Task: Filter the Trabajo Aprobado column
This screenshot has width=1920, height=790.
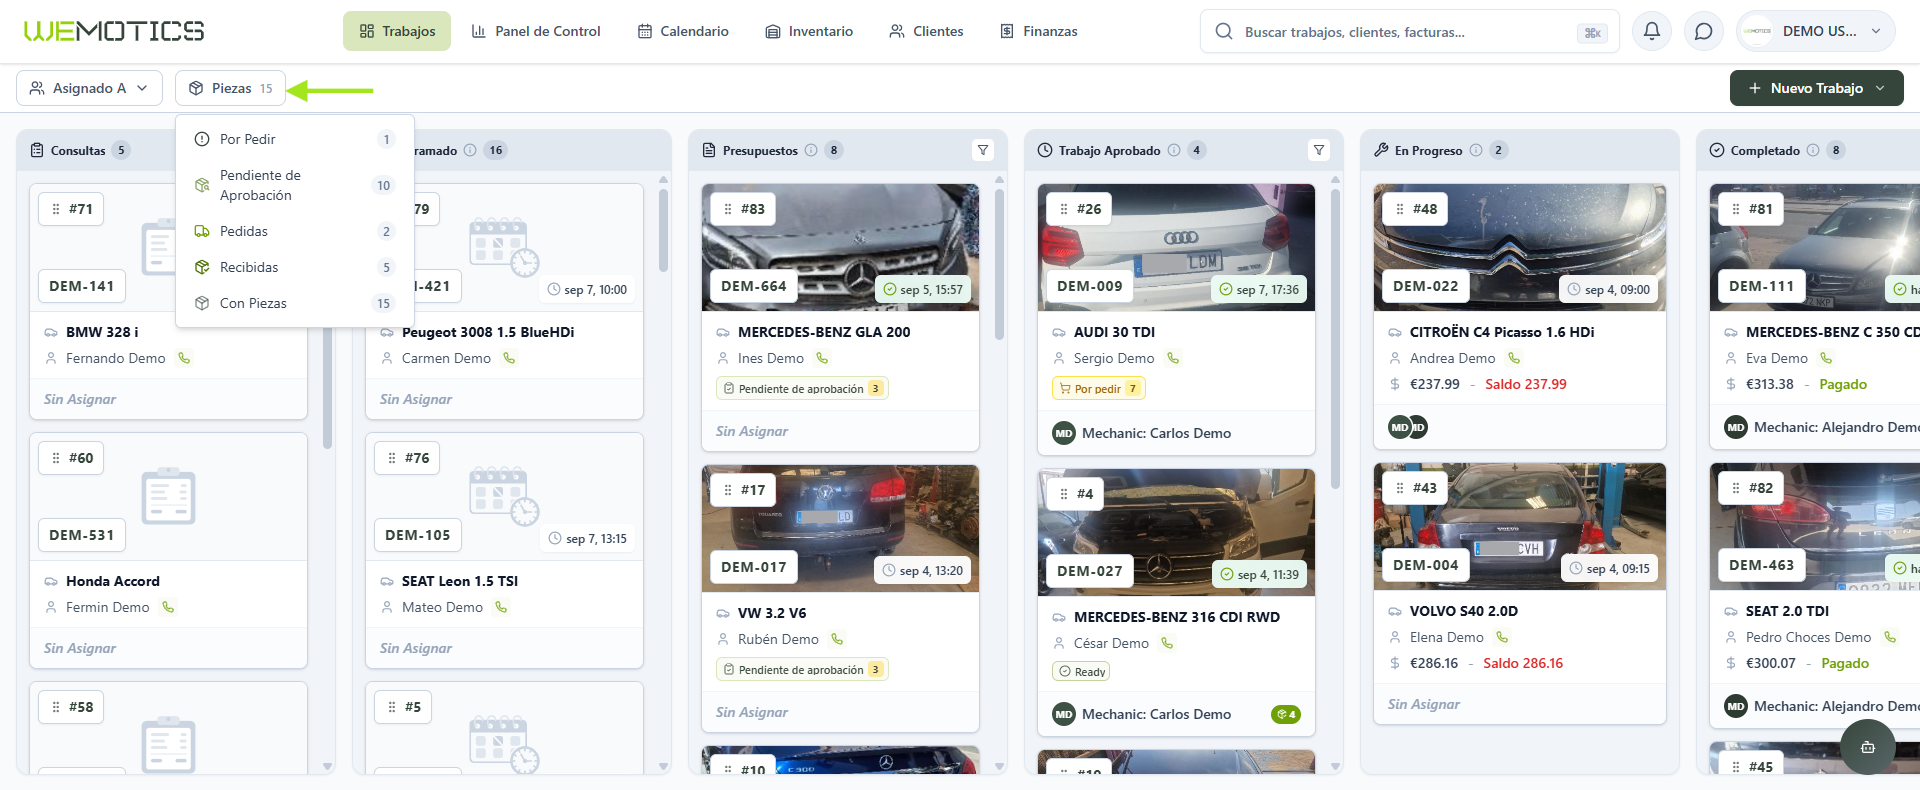Action: click(x=1319, y=150)
